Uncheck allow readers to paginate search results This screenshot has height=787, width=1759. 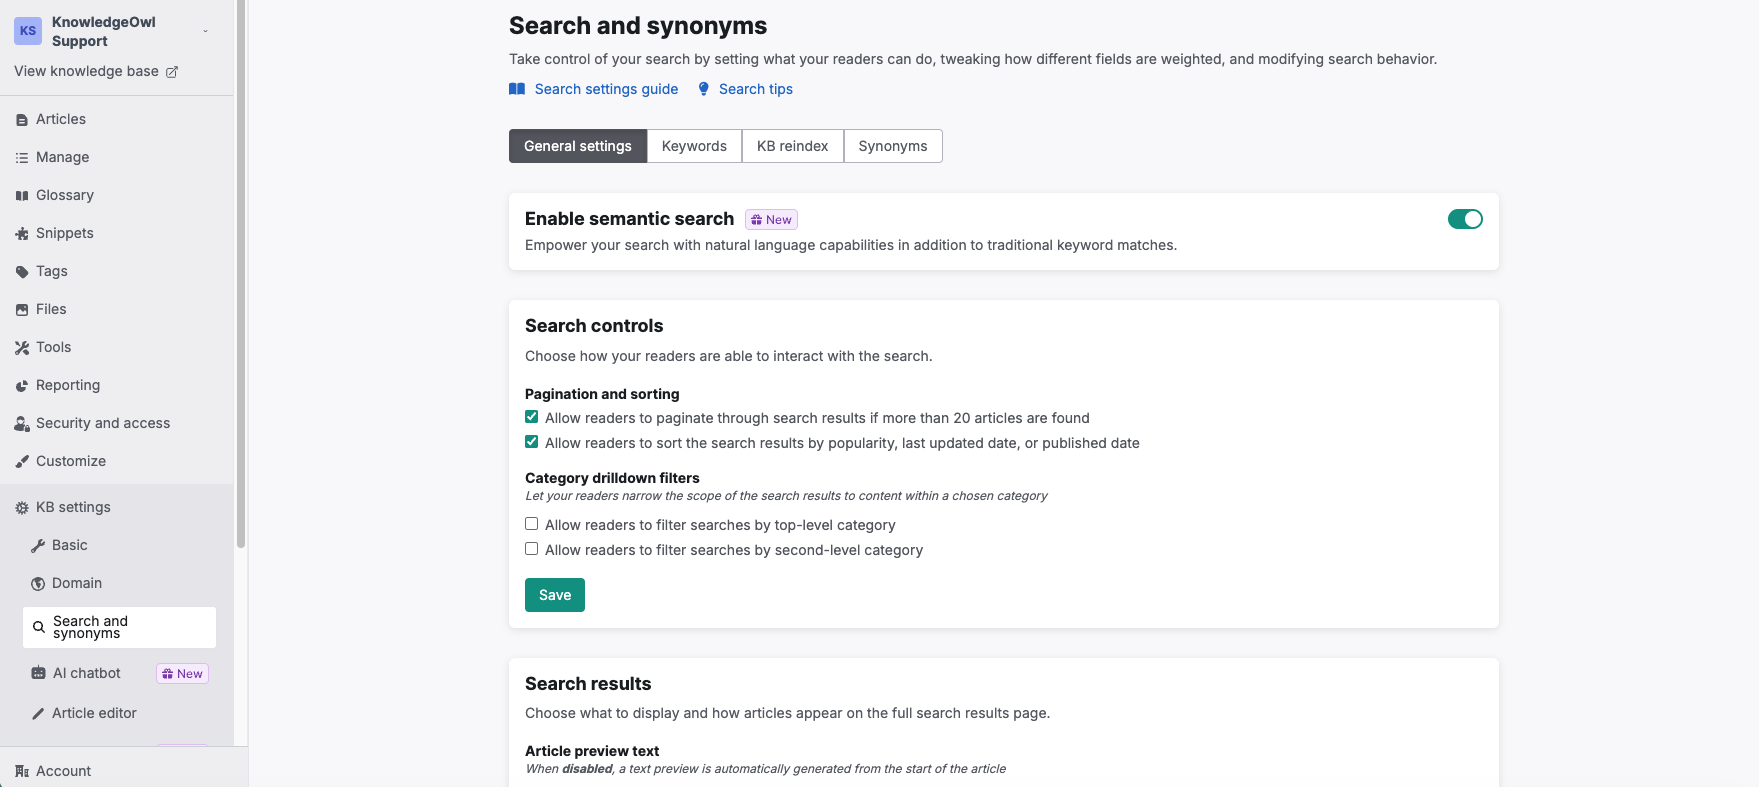(x=532, y=417)
